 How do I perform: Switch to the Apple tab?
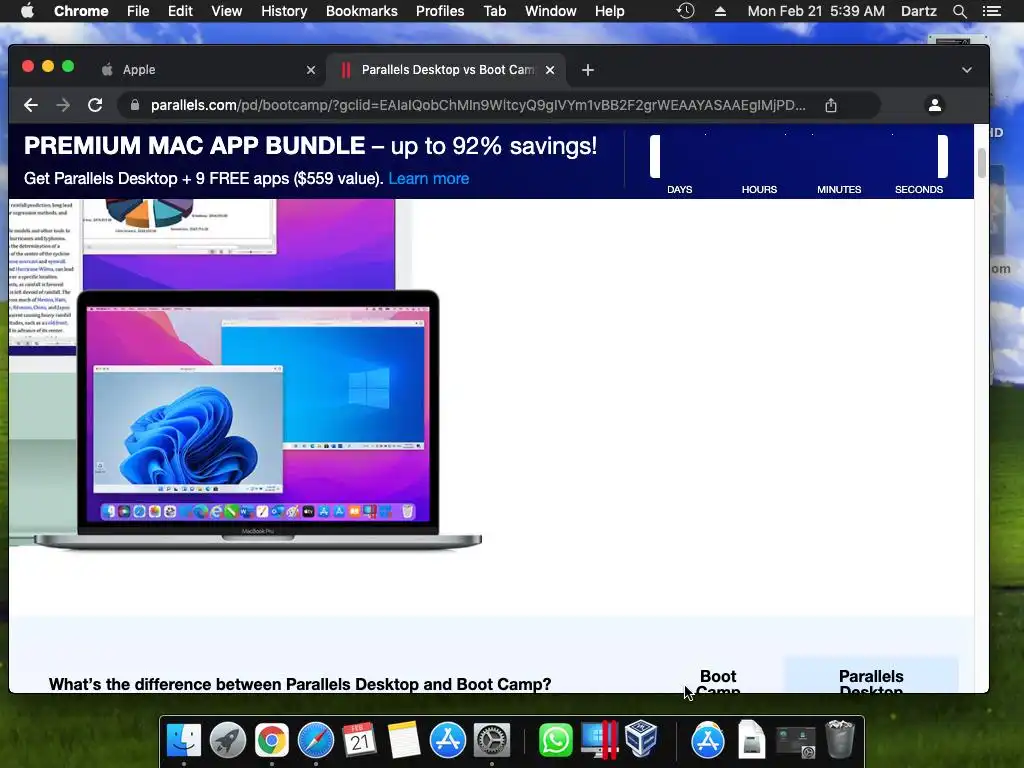[x=206, y=70]
